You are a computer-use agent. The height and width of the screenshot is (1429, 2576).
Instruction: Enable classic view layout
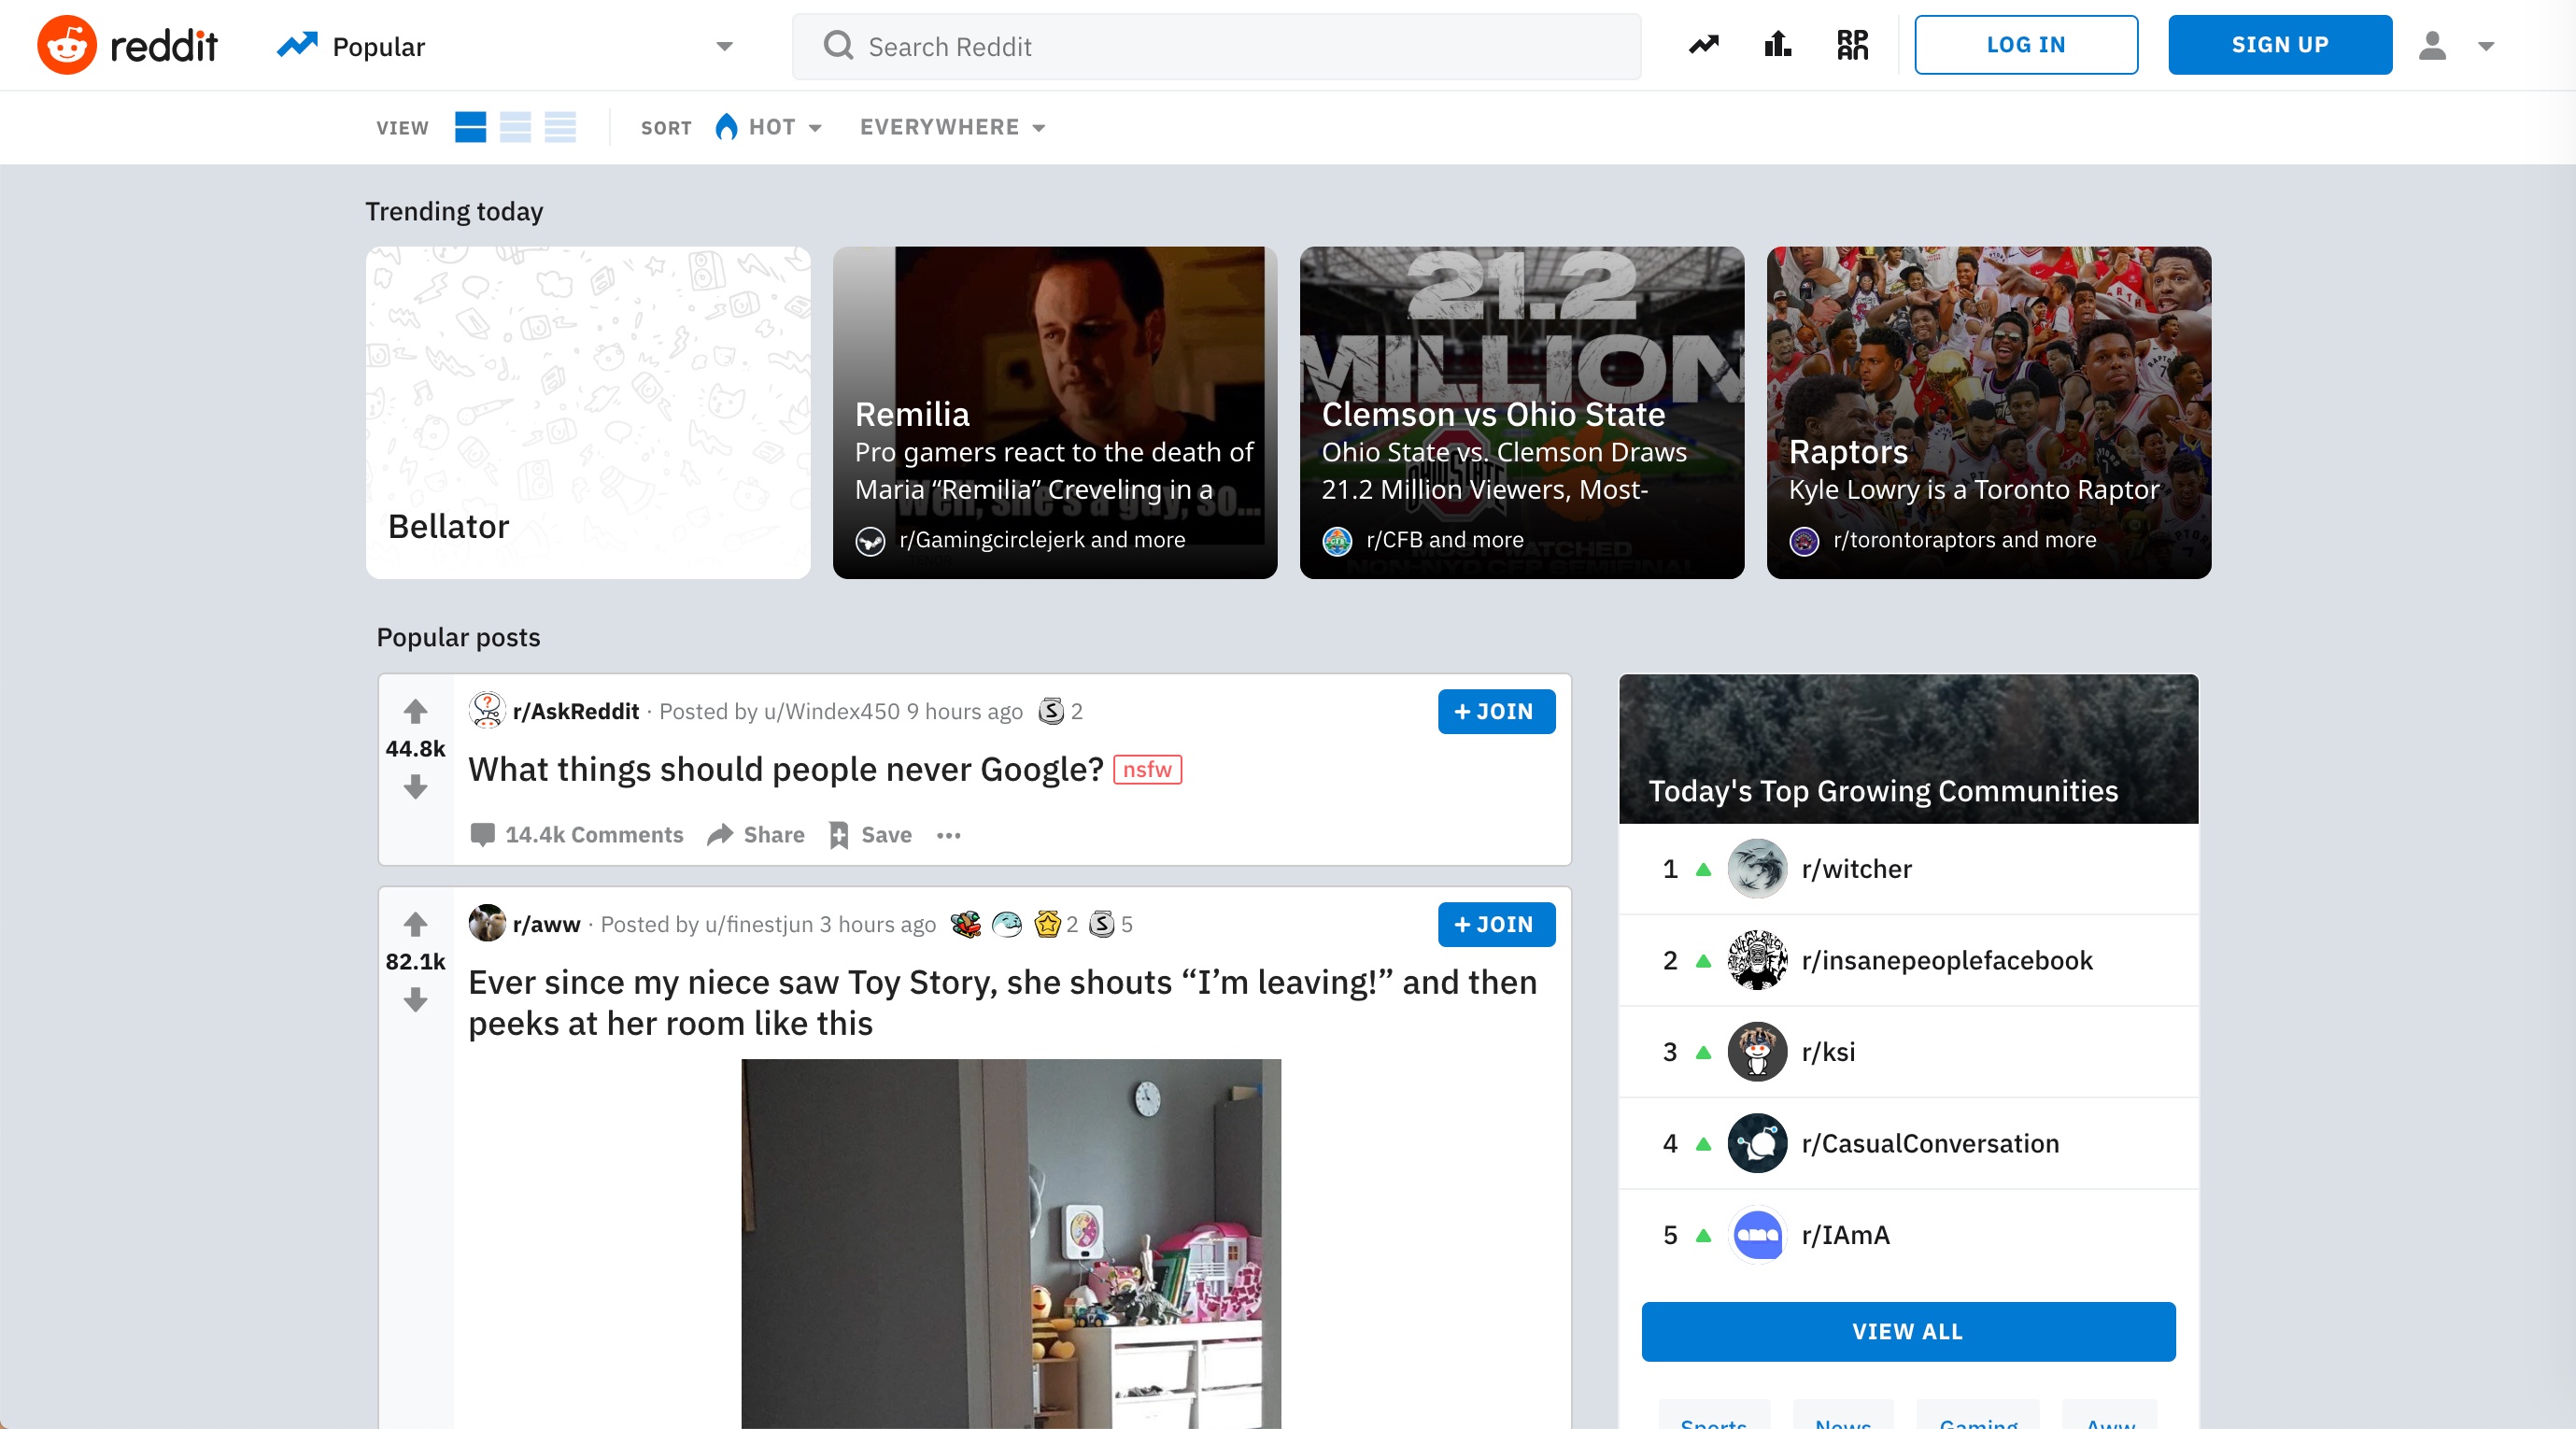[x=514, y=127]
